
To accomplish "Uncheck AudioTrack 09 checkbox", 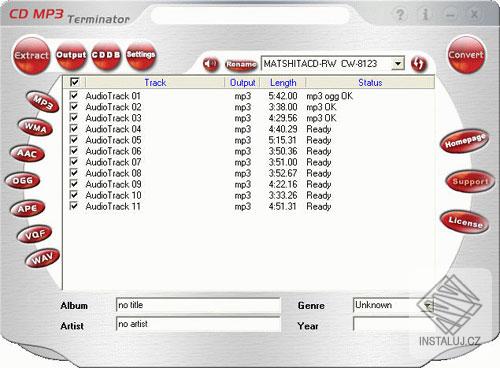I will [x=74, y=184].
